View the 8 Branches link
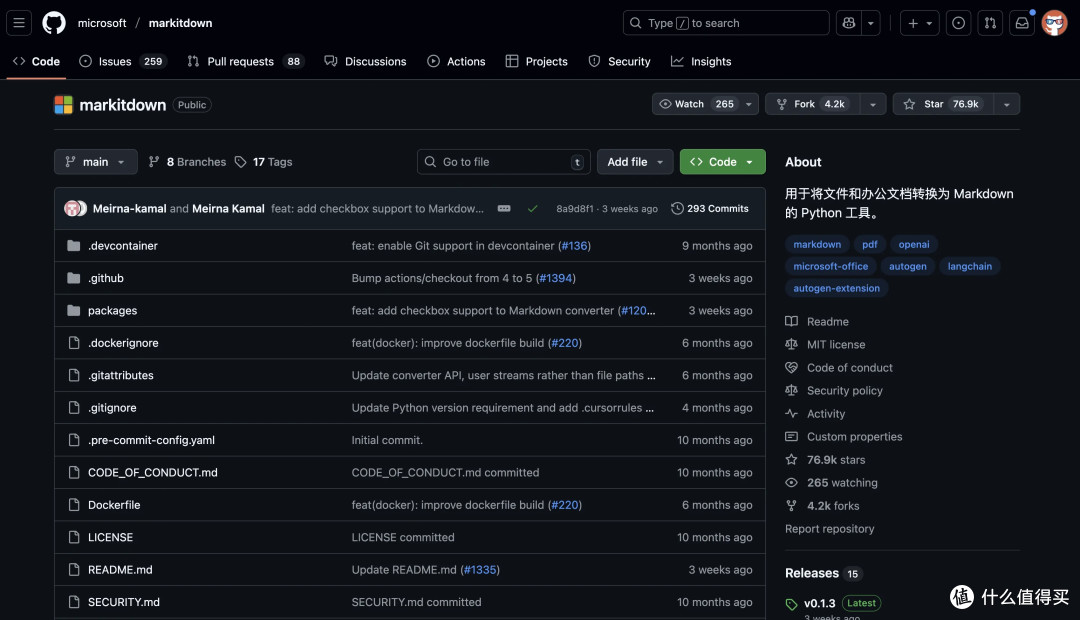Screen dimensions: 1080x620 tap(187, 162)
